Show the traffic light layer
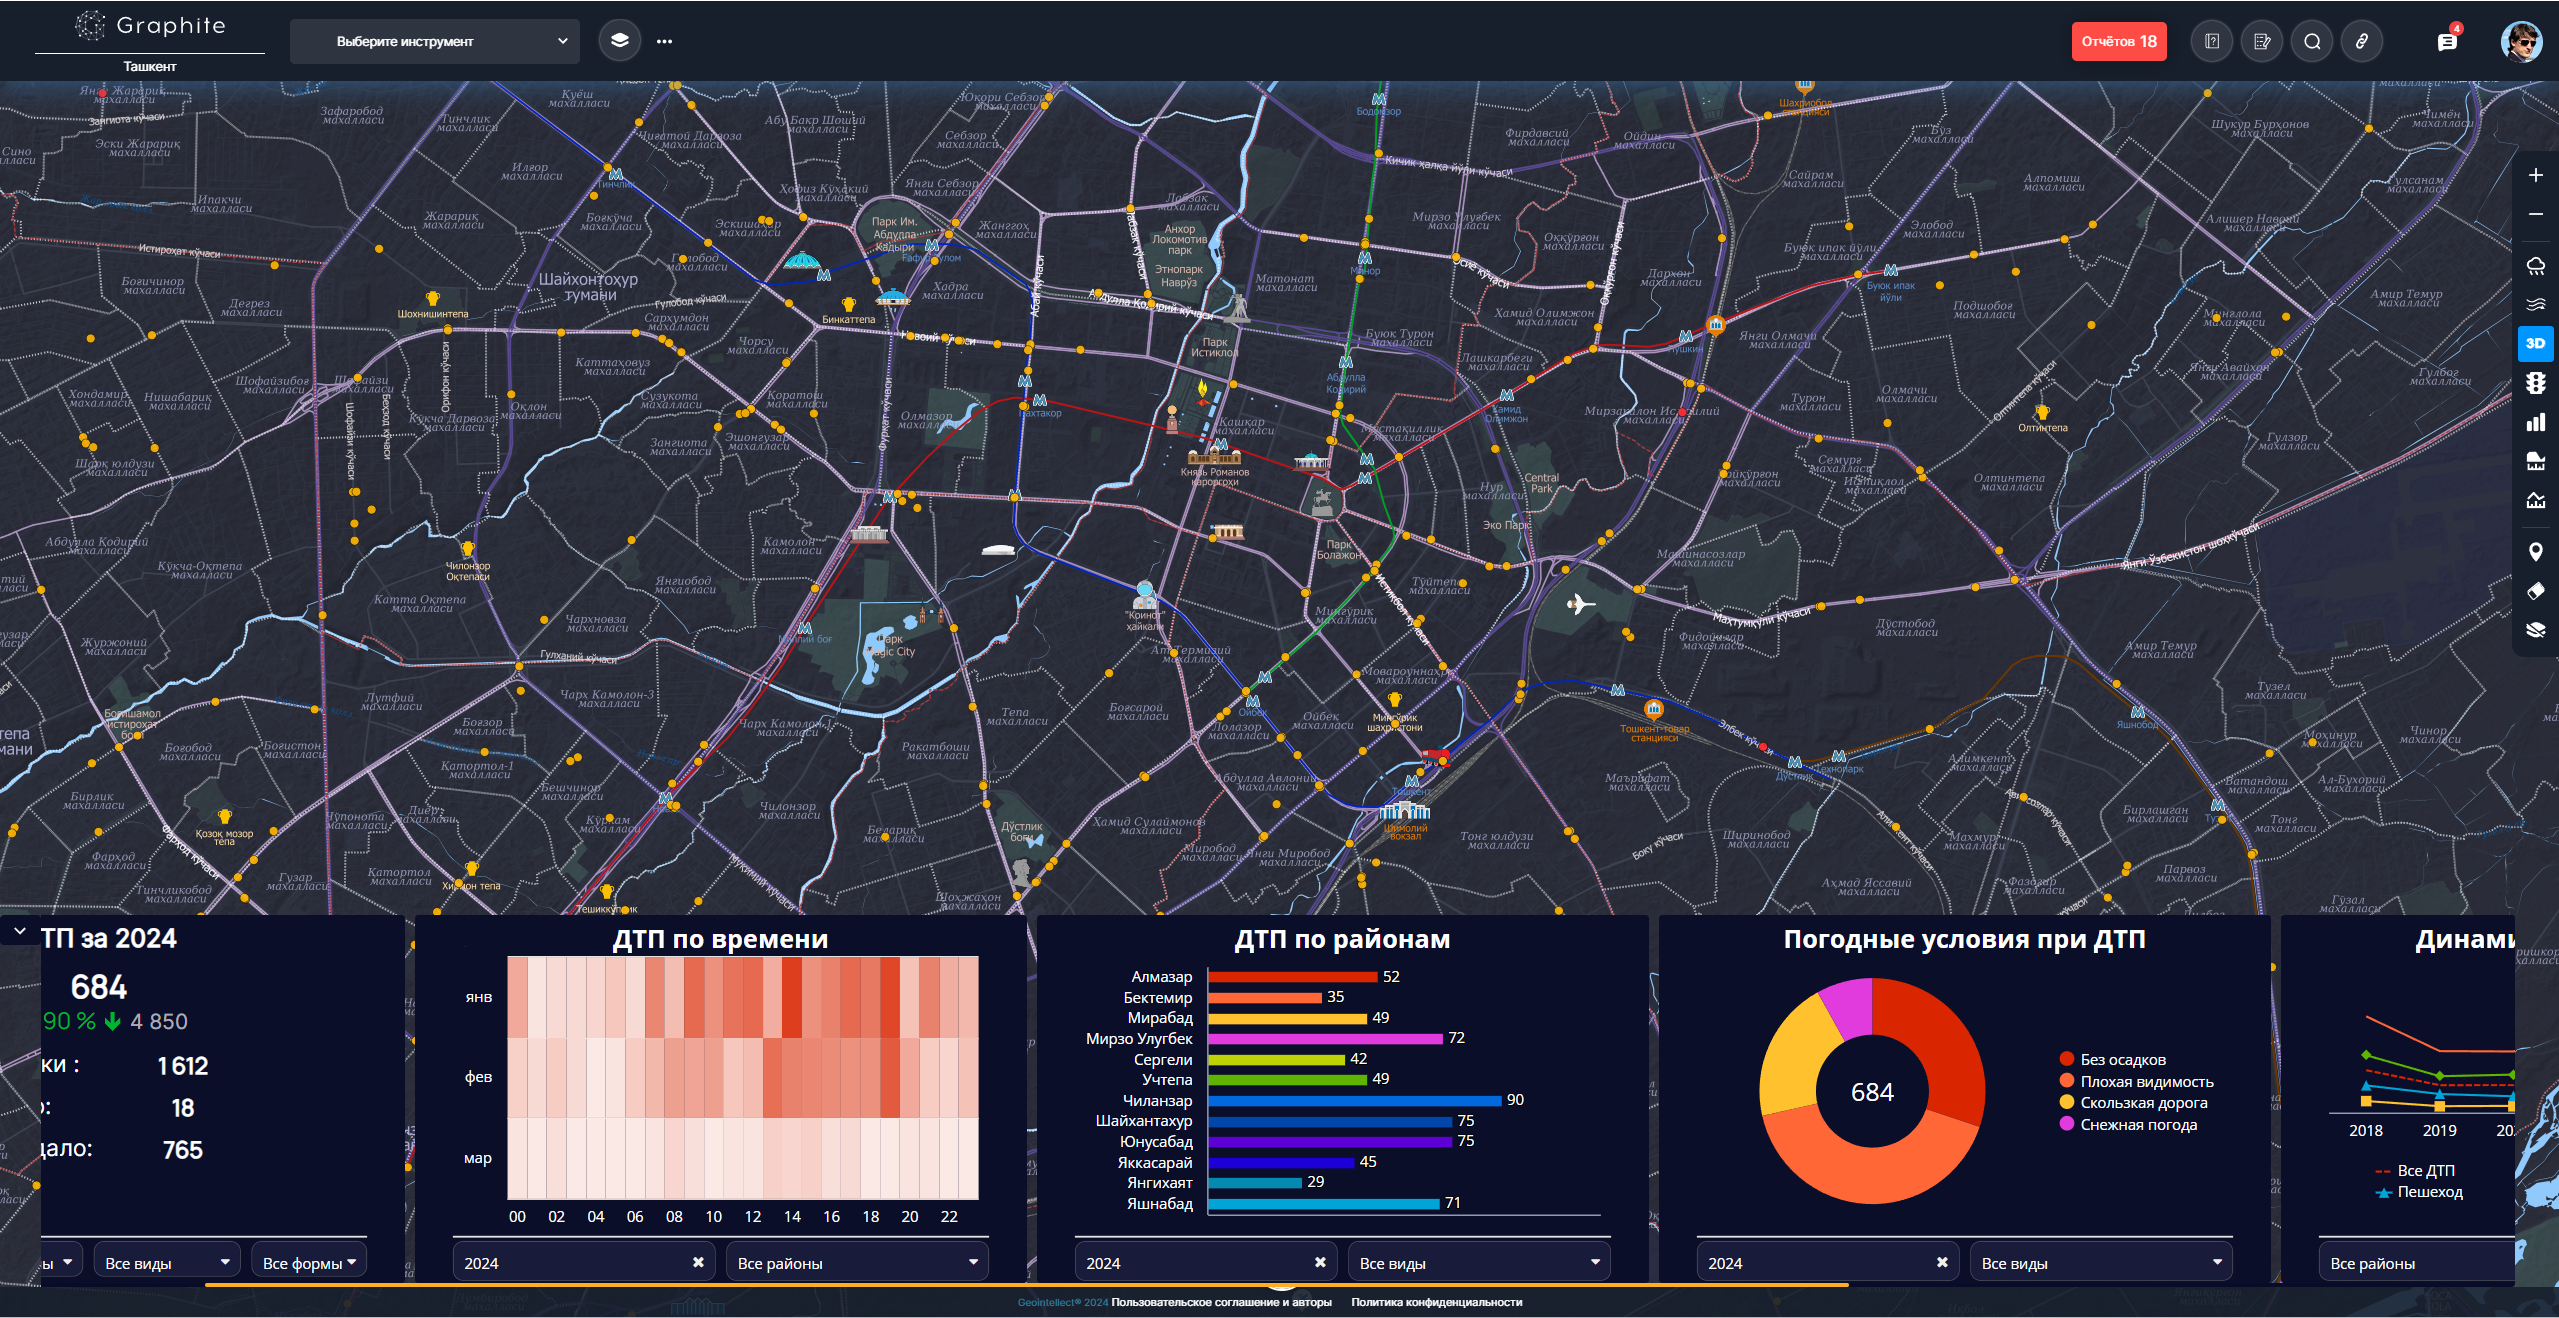This screenshot has height=1318, width=2559. (2535, 383)
